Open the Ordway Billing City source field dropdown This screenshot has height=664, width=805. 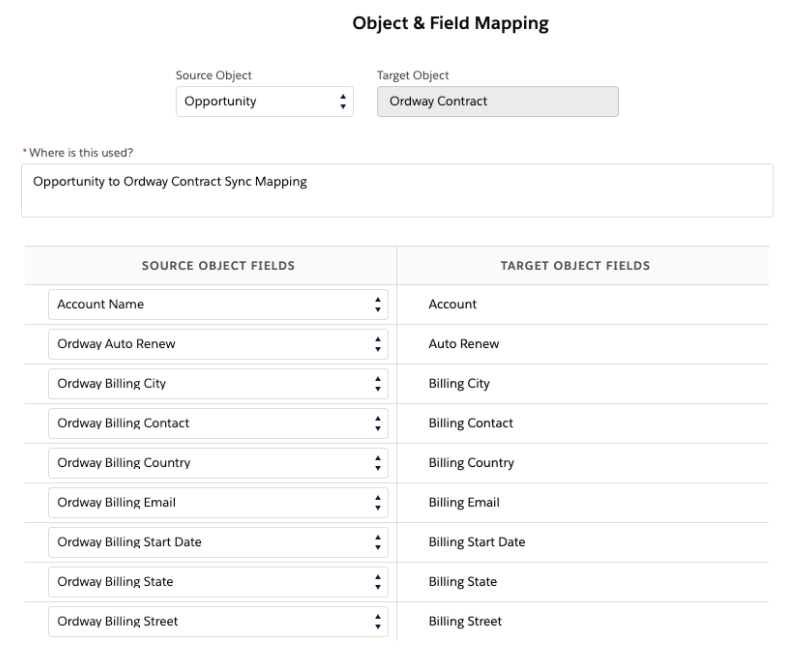coord(218,384)
